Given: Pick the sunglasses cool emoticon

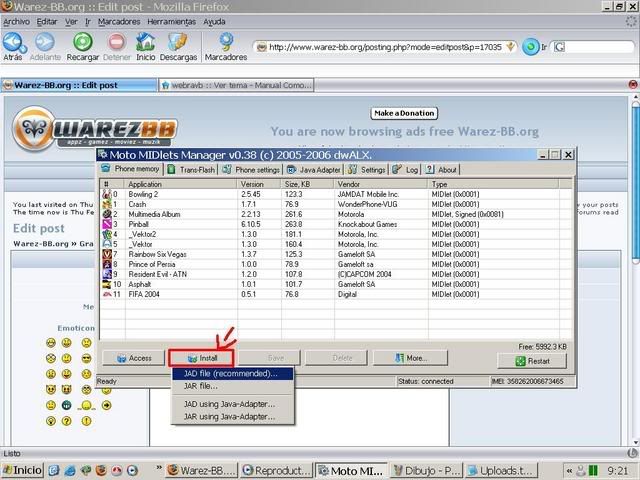Looking at the screenshot, I should (x=86, y=358).
